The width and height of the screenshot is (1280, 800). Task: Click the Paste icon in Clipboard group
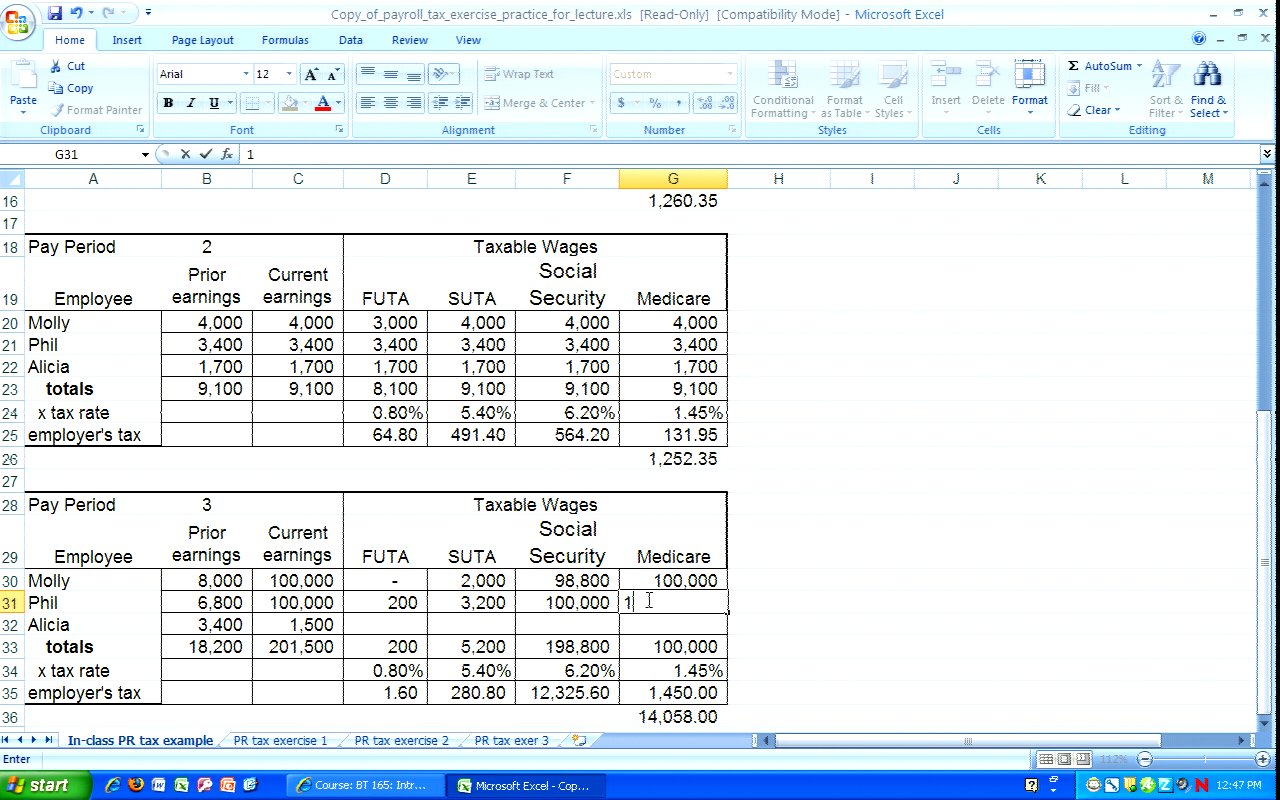[x=22, y=78]
